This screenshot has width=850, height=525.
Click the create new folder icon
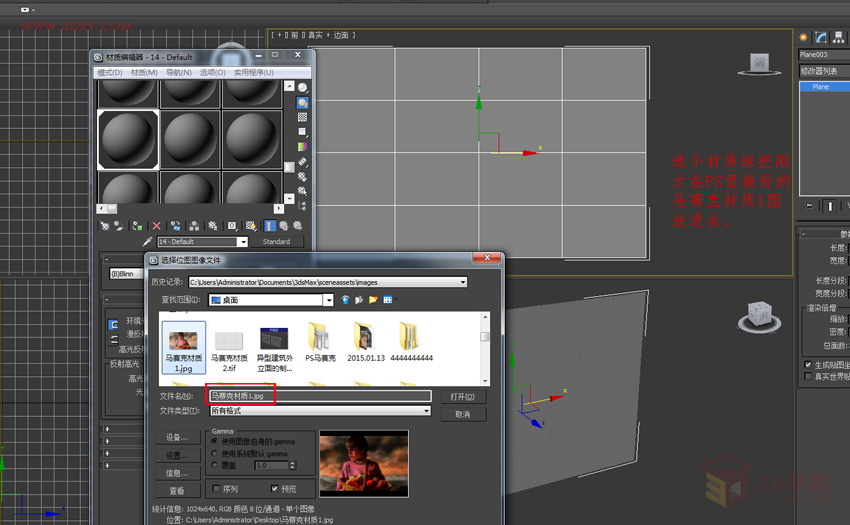pos(373,299)
